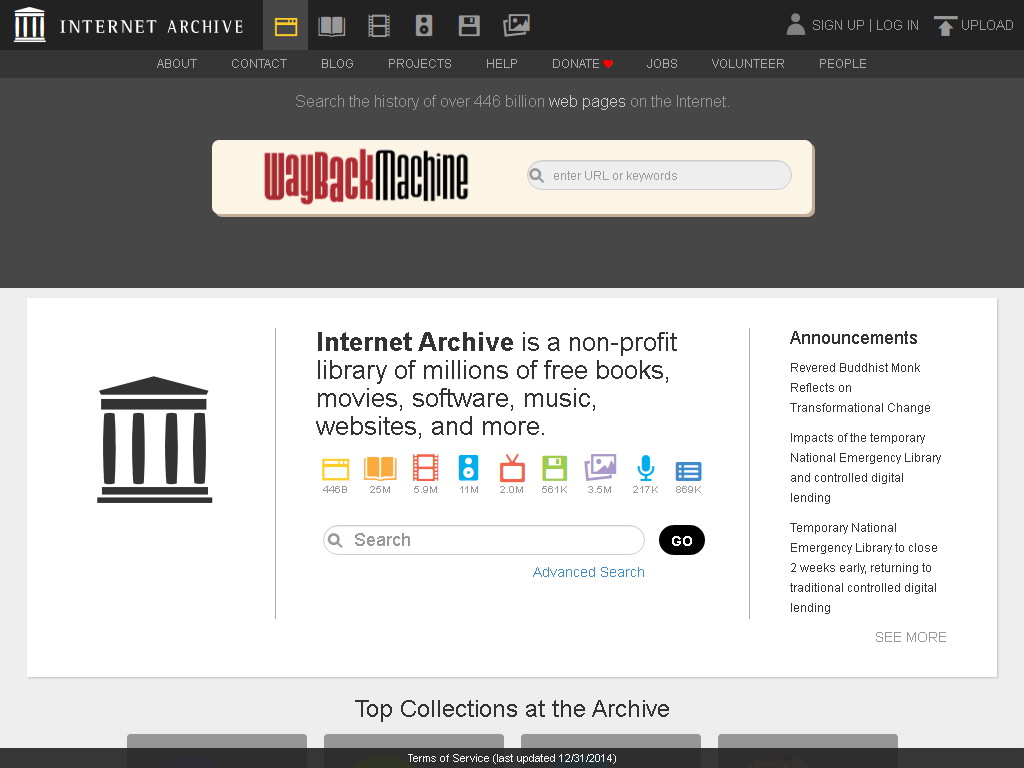Click the large archive building logo
This screenshot has height=768, width=1024.
pos(154,440)
